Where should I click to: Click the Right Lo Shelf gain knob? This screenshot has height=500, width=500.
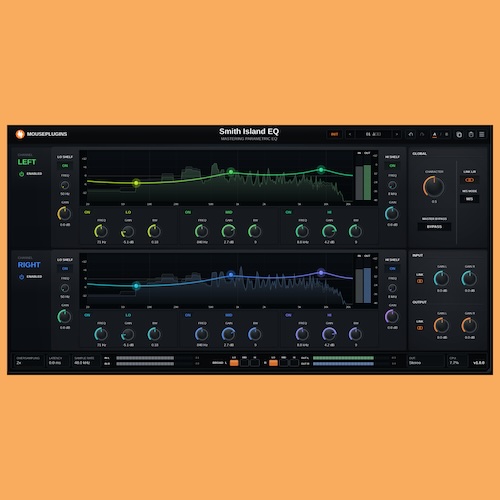coord(64,316)
